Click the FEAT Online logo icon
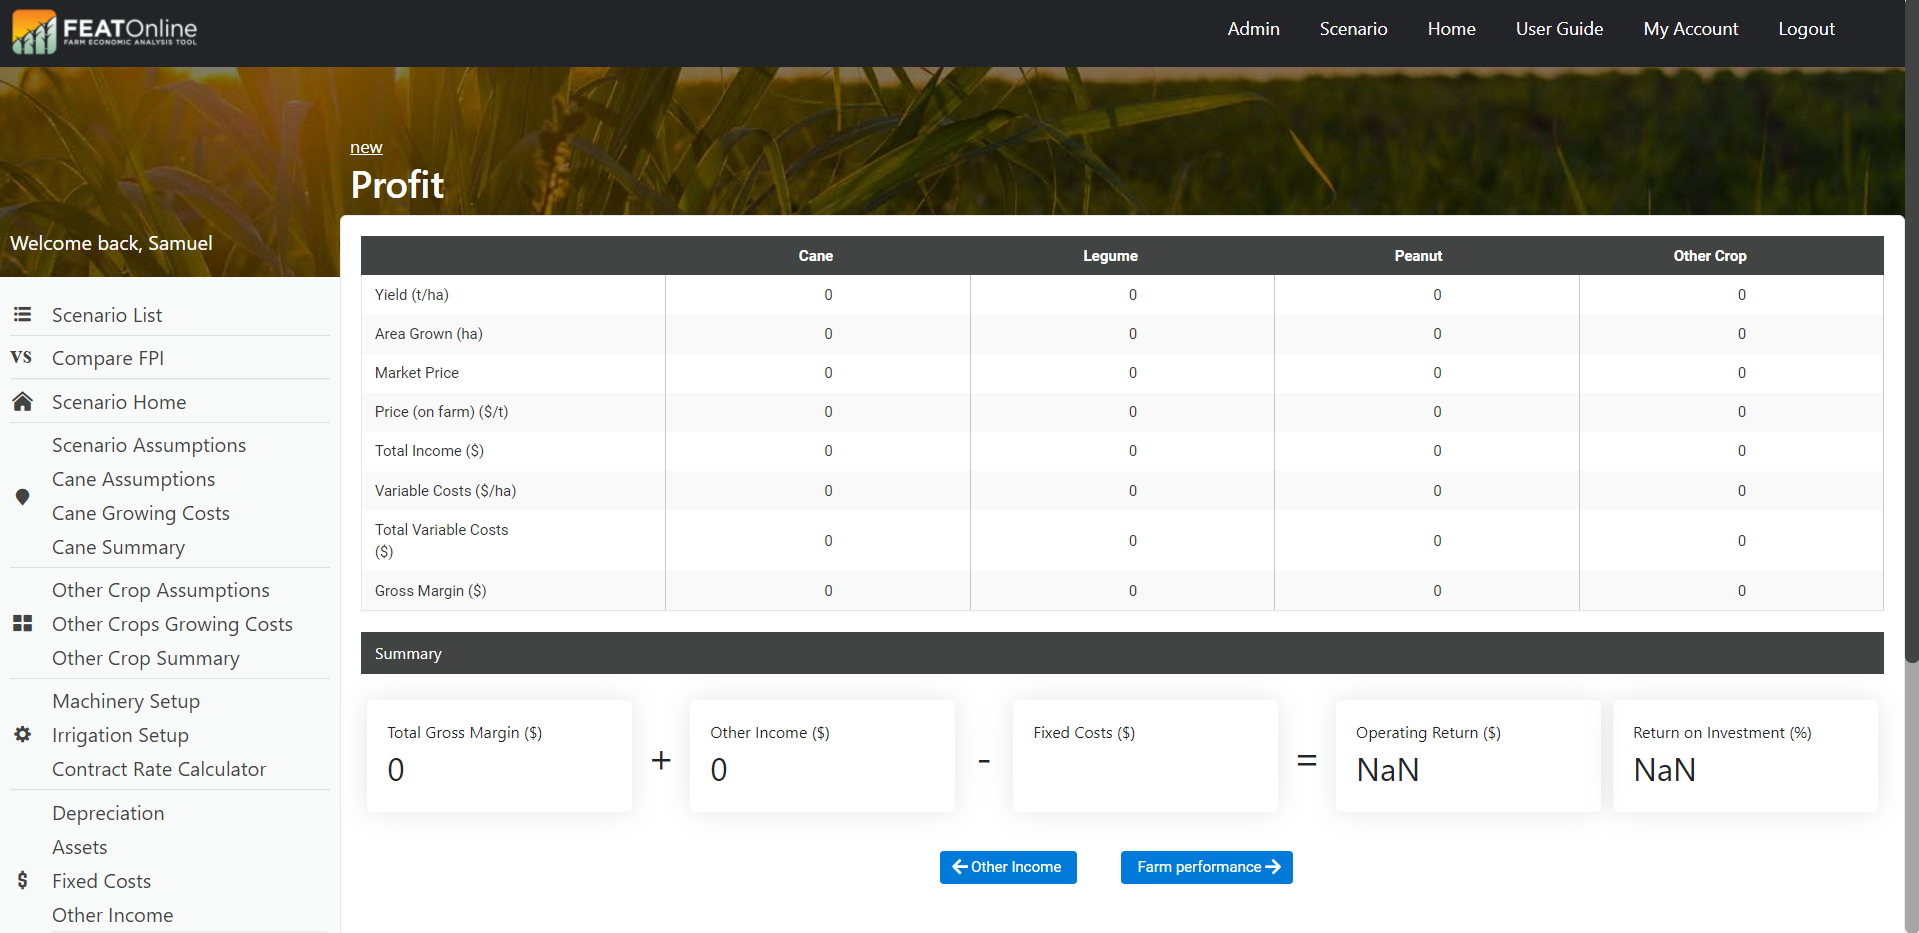 pos(34,32)
